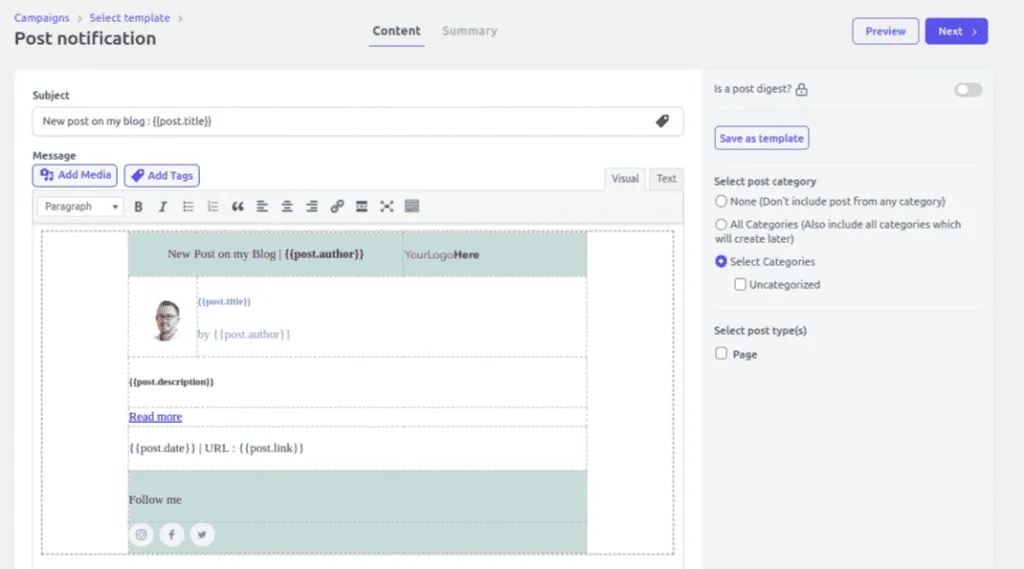Image resolution: width=1024 pixels, height=569 pixels.
Task: Check the Page post type checkbox
Action: point(721,353)
